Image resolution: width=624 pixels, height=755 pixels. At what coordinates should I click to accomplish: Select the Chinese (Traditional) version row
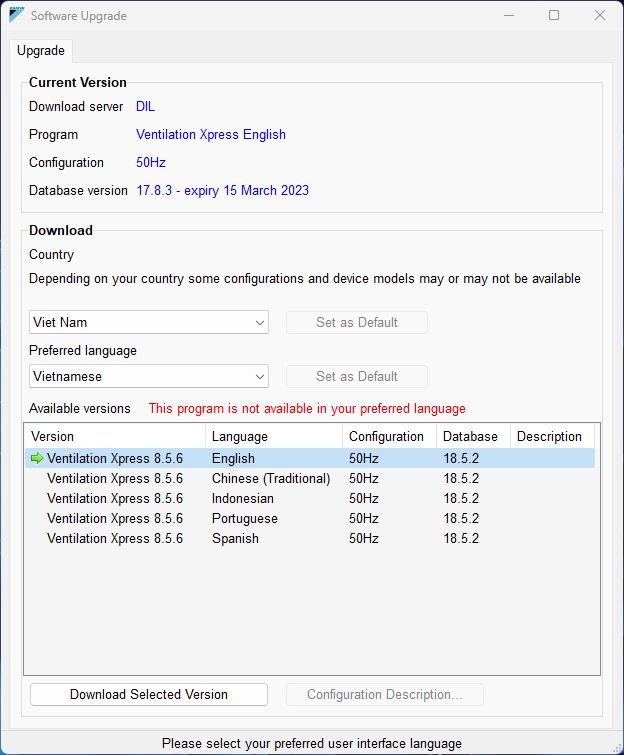point(310,479)
